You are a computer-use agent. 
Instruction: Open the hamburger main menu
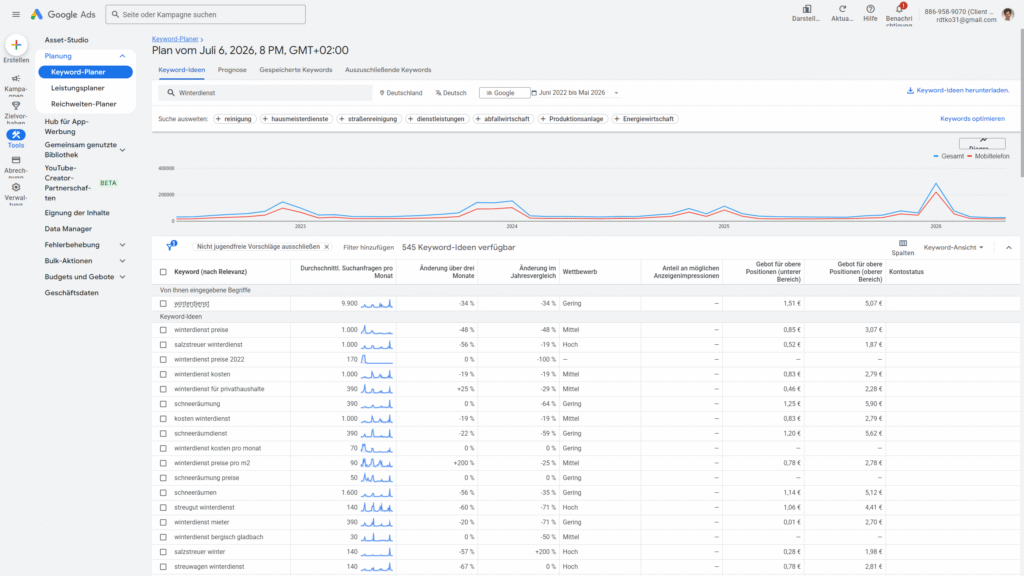16,14
